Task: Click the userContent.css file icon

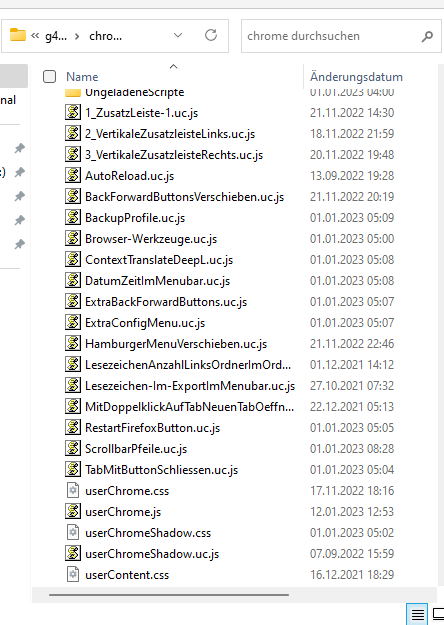Action: pos(73,574)
